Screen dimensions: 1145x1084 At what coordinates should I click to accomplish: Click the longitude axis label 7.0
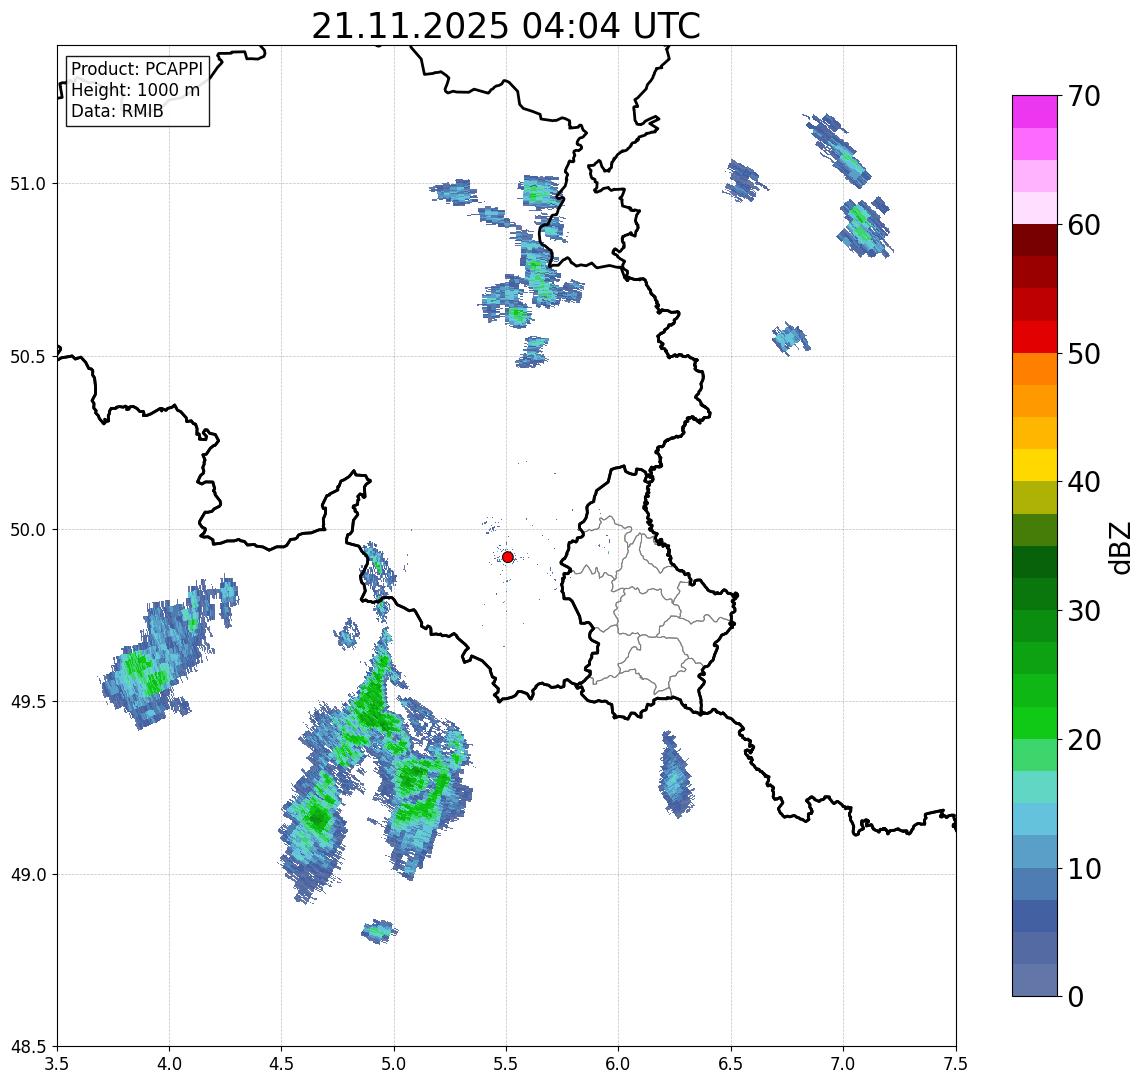pos(843,1064)
